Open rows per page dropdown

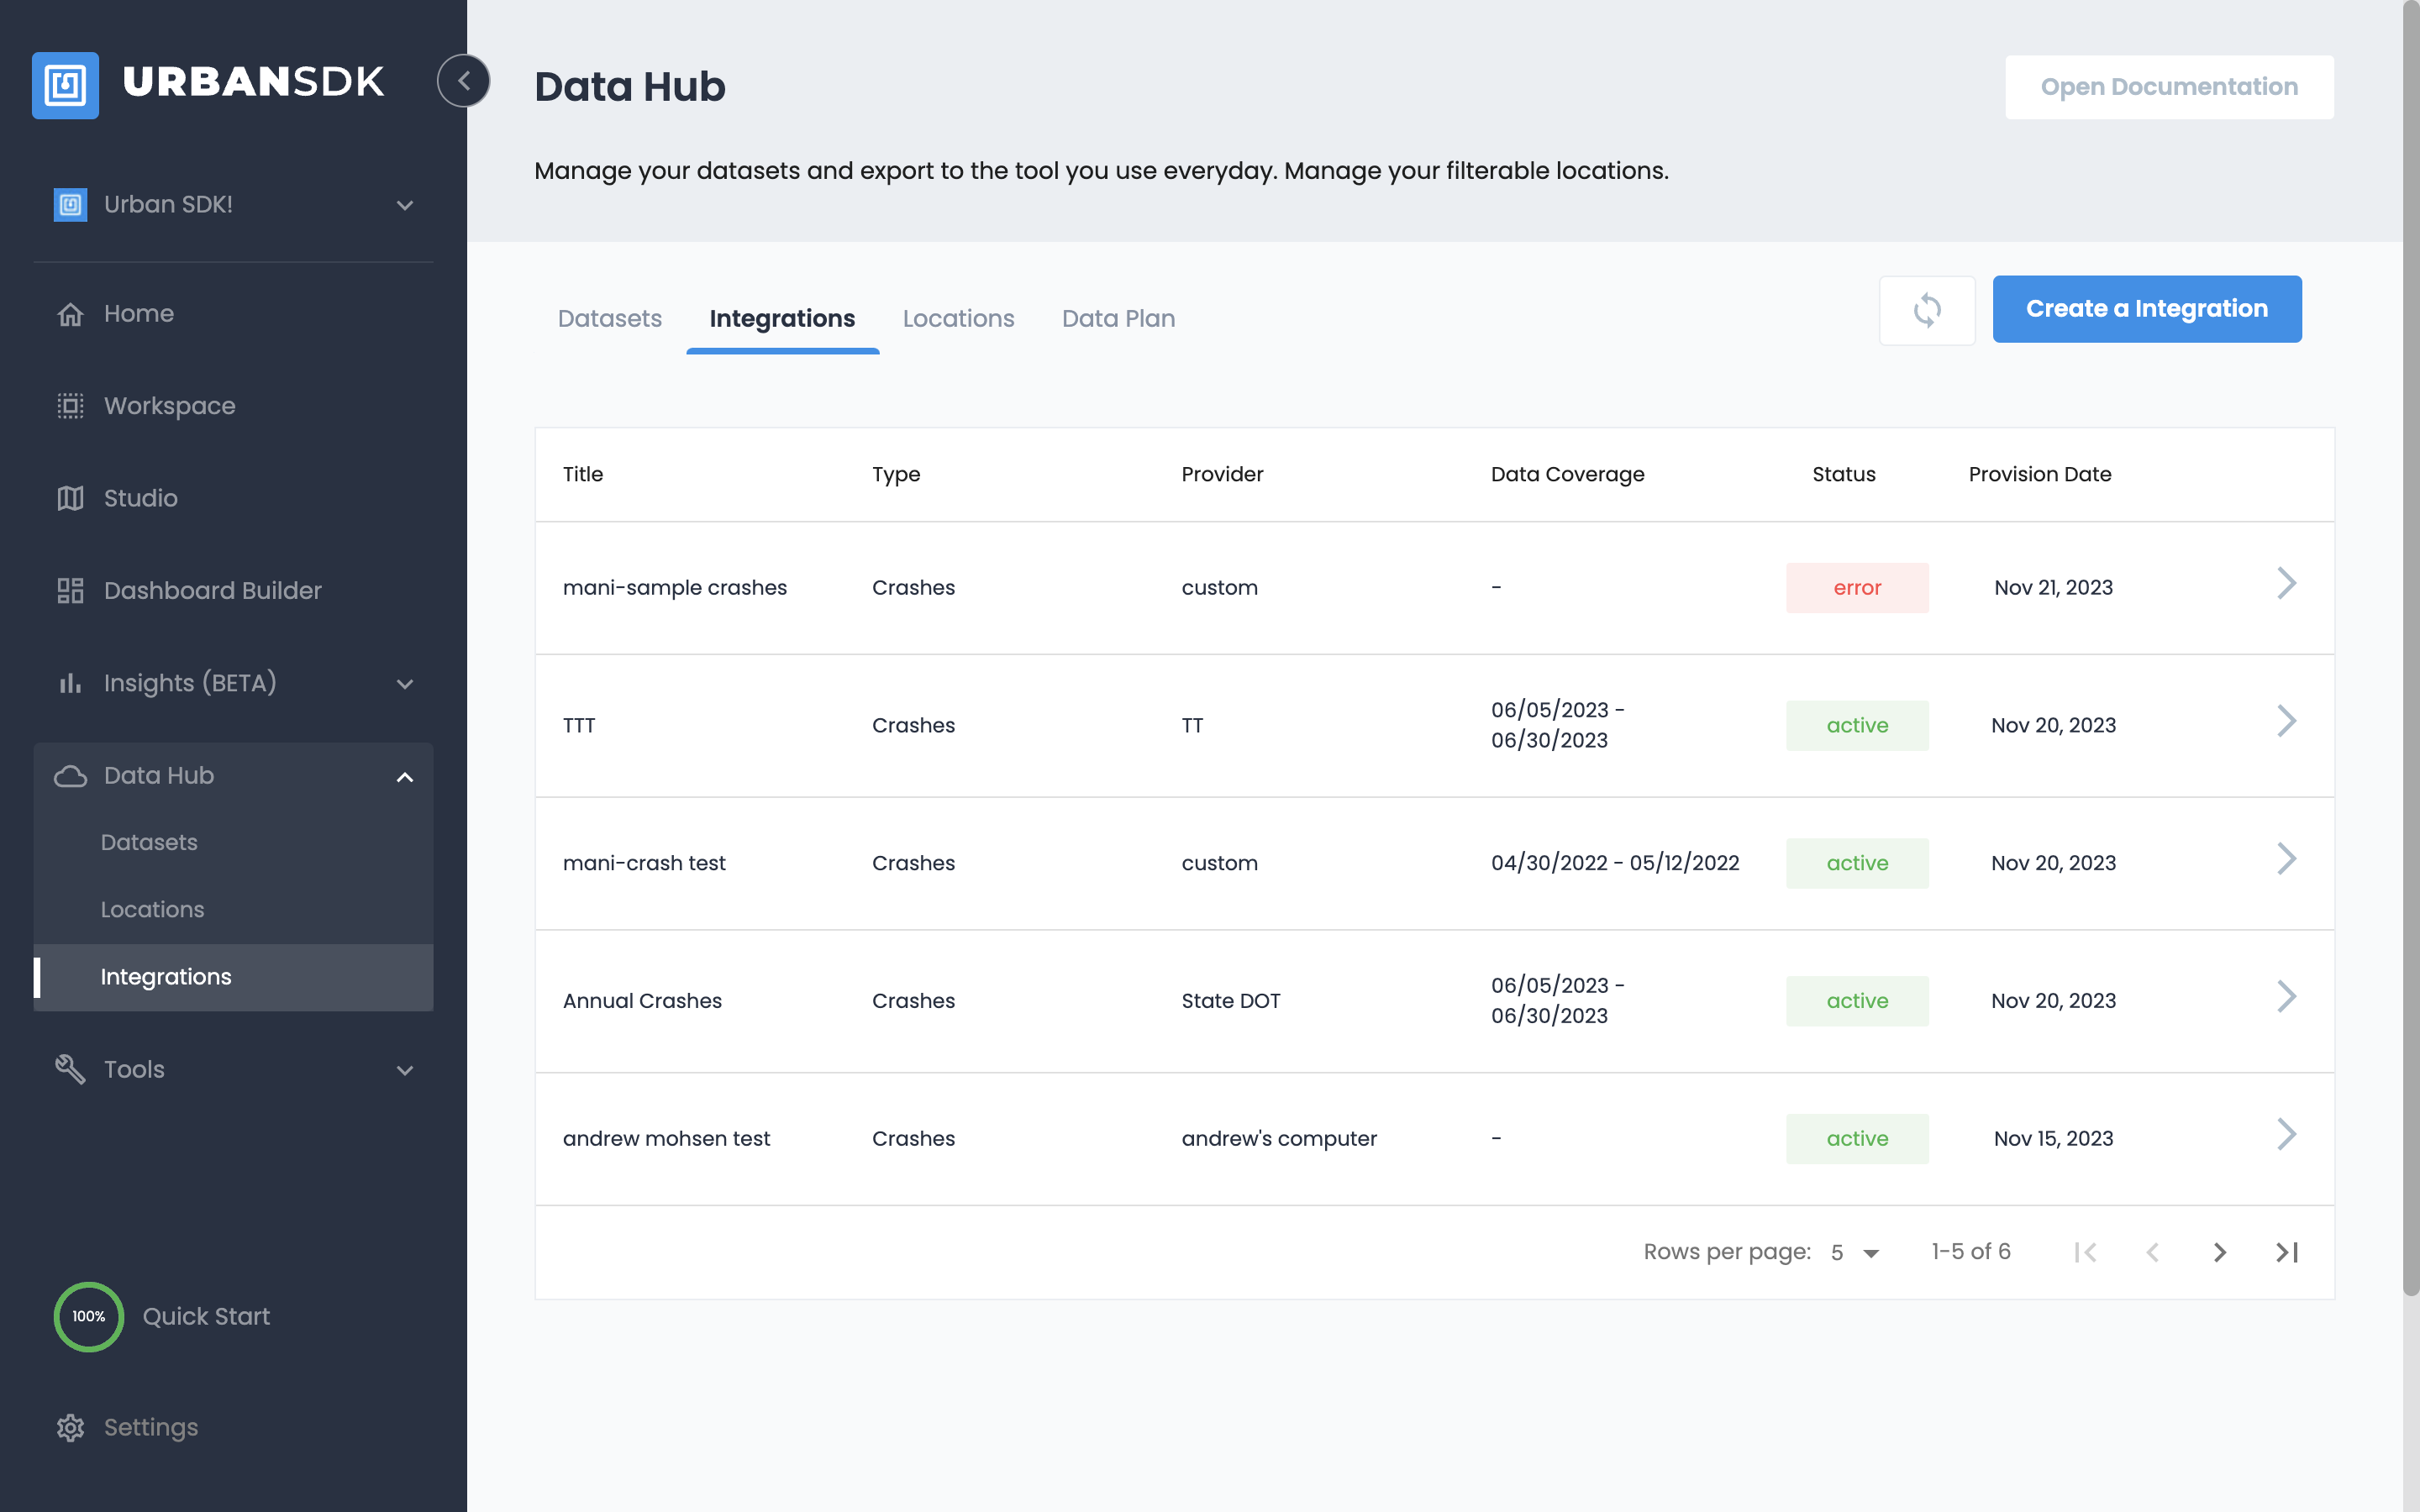[1855, 1252]
